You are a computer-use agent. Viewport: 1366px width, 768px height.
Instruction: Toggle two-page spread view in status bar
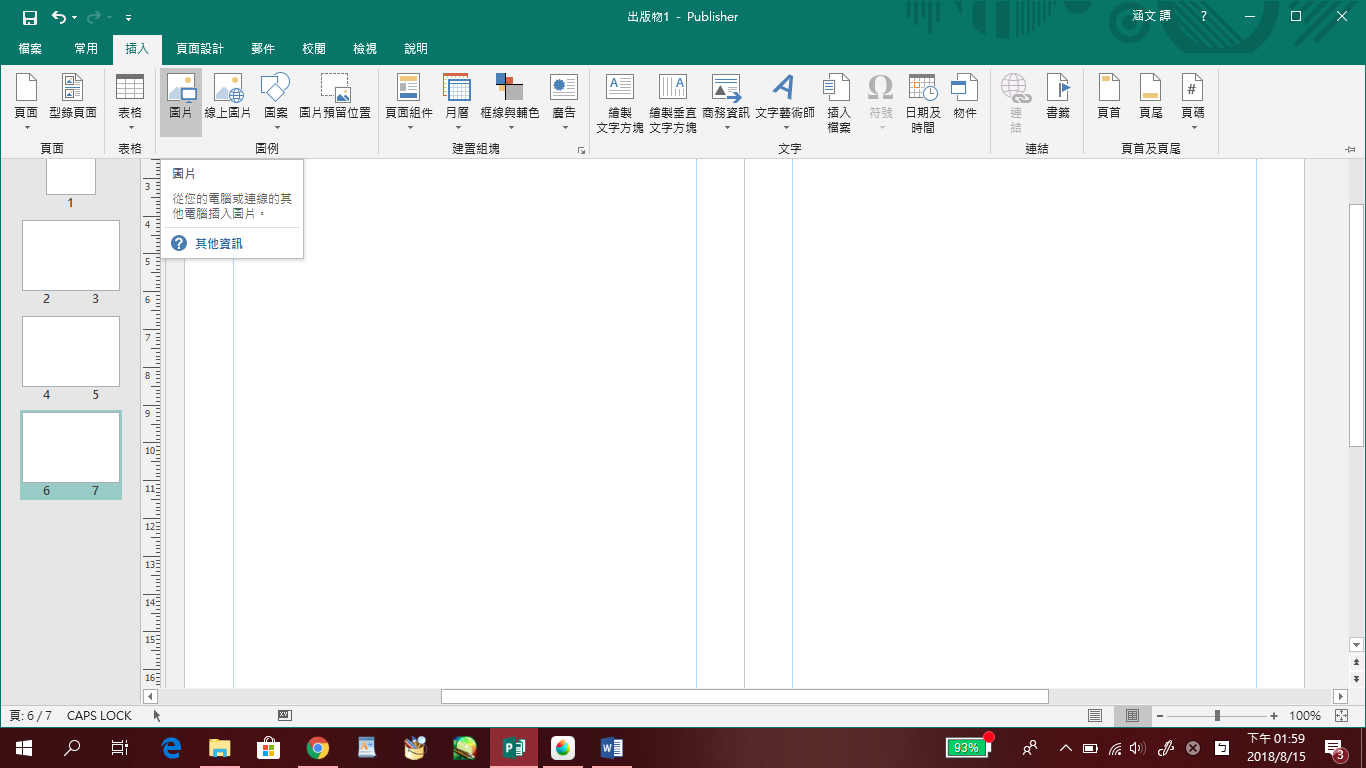1132,716
